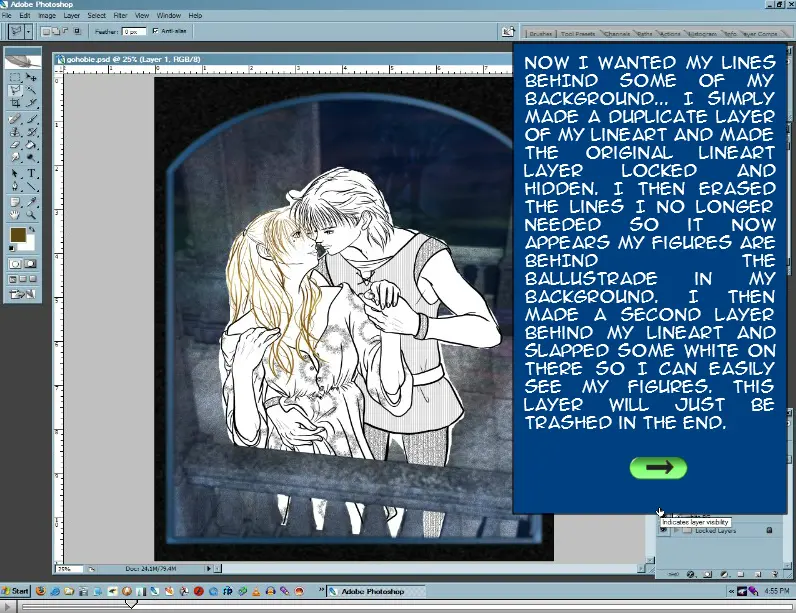This screenshot has height=613, width=796.
Task: Select the Move tool
Action: click(31, 77)
